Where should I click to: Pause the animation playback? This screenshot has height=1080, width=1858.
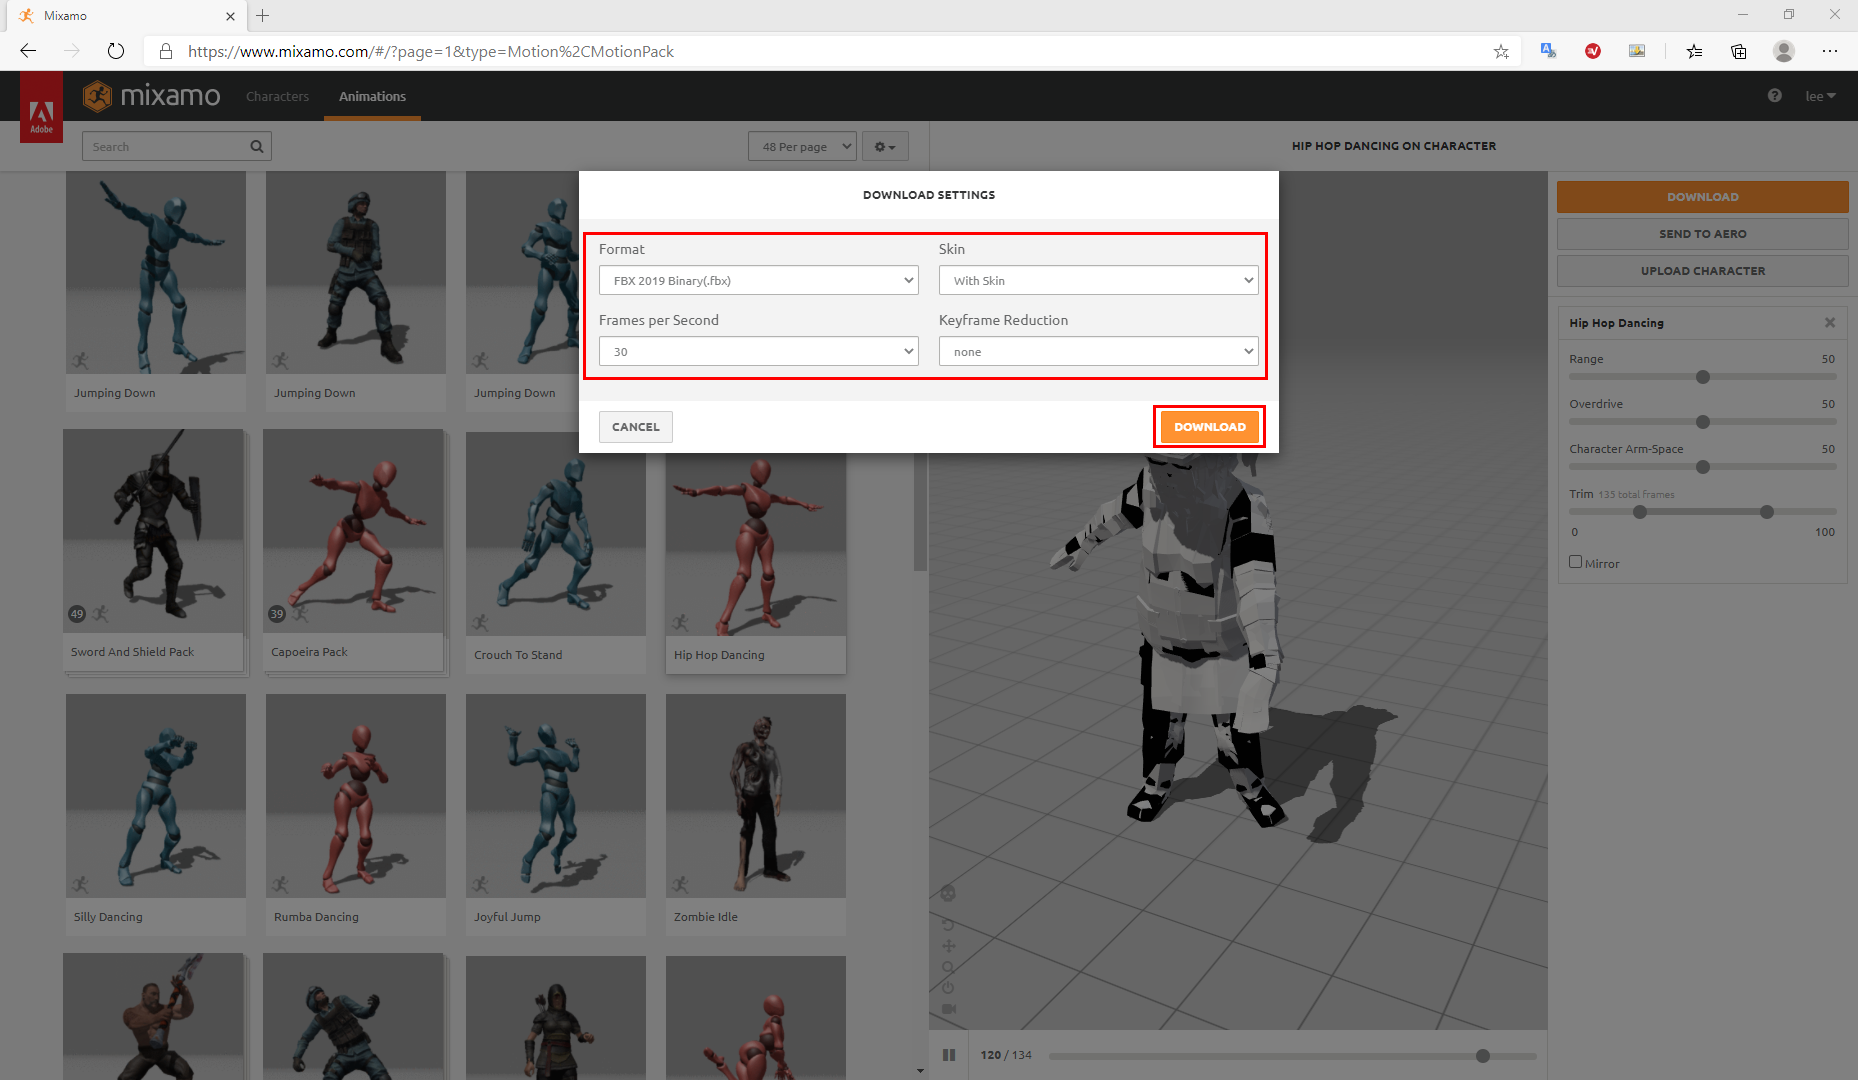949,1055
